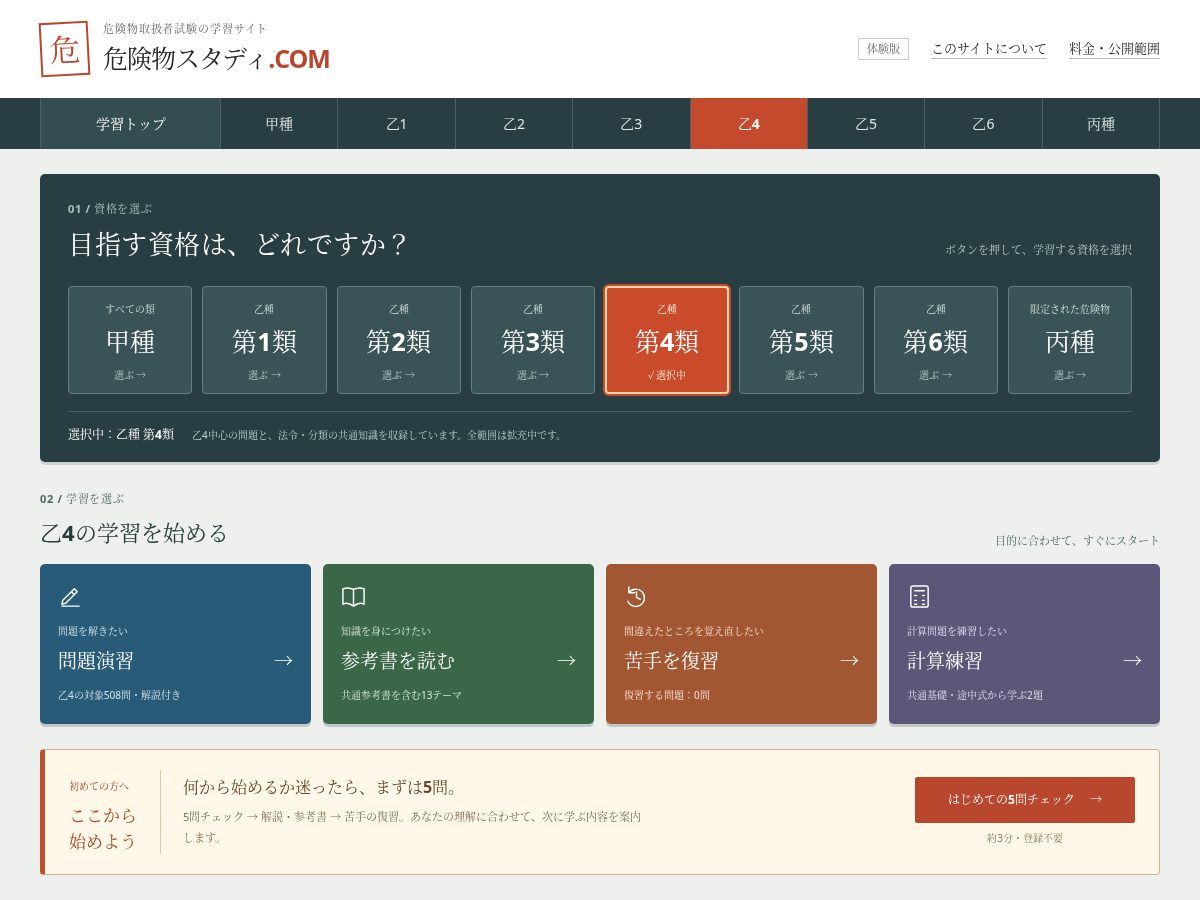Viewport: 1200px width, 900px height.
Task: Click the open book icon on 参考書を読む card
Action: point(353,597)
